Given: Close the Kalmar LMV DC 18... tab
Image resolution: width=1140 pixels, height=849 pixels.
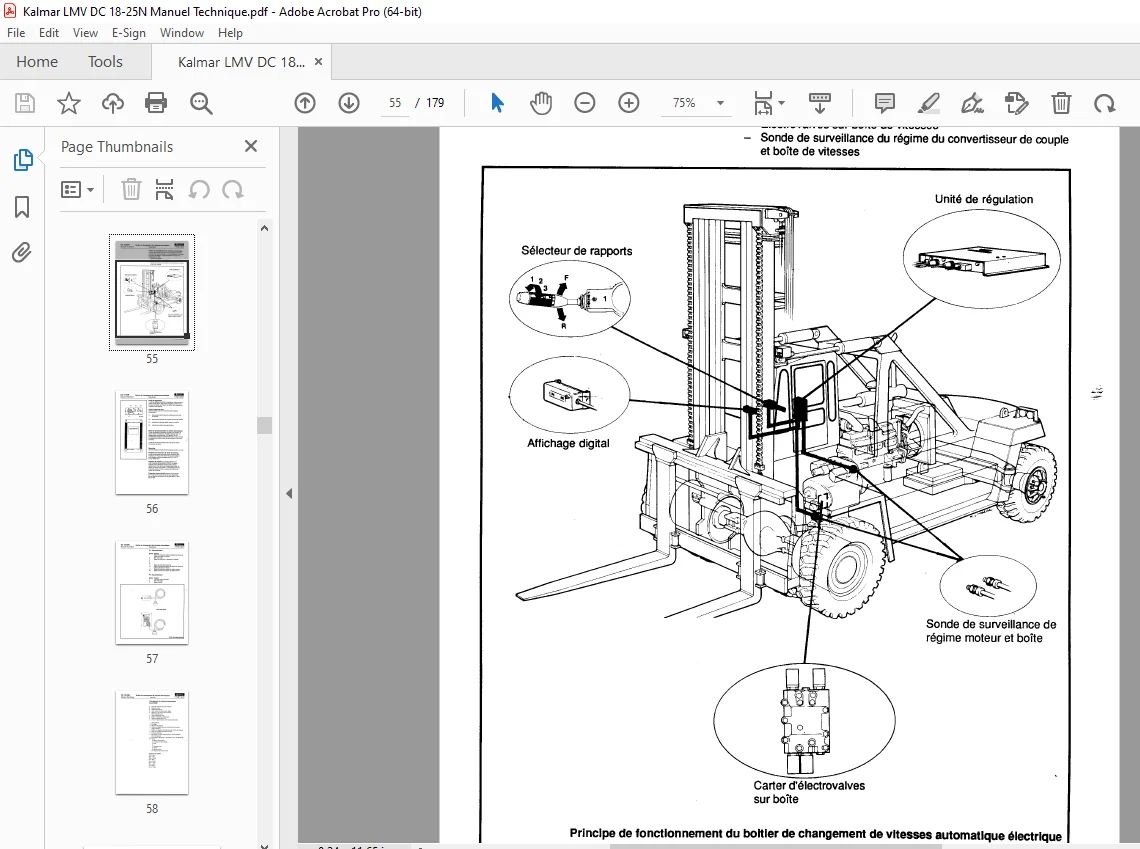Looking at the screenshot, I should pos(318,62).
